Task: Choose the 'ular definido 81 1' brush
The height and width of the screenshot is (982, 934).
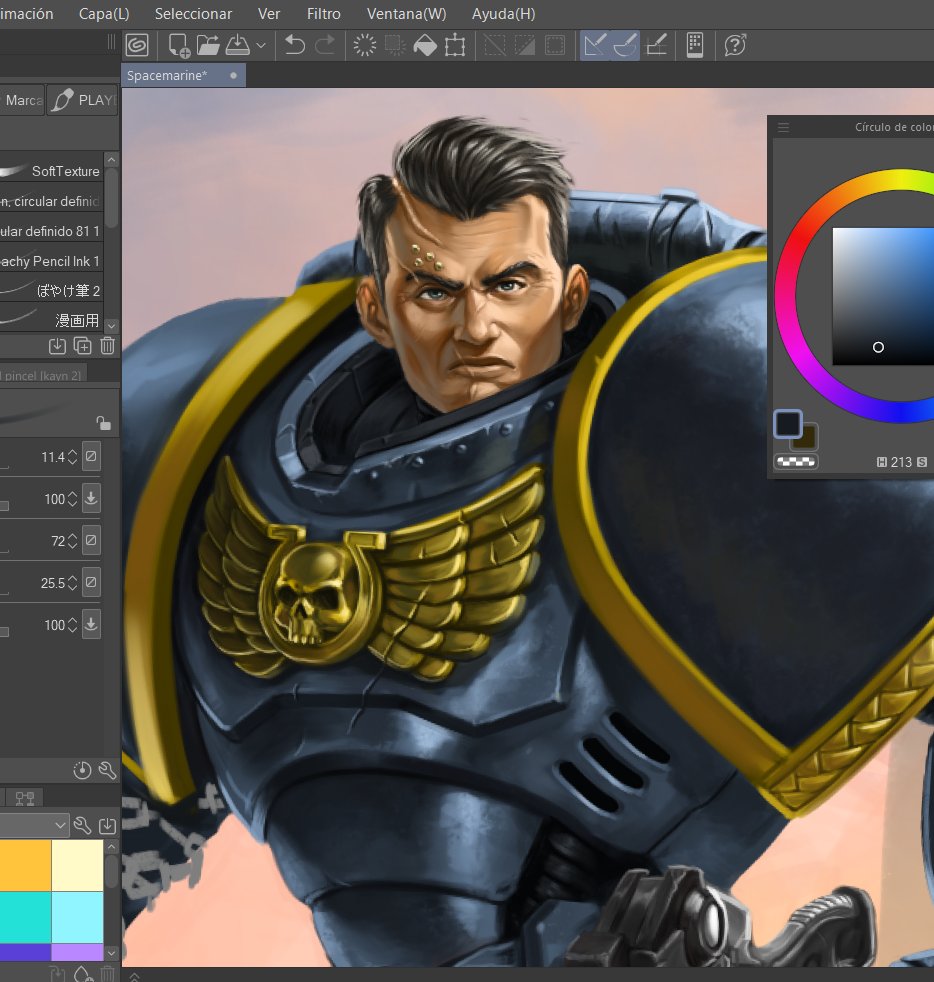Action: (51, 231)
